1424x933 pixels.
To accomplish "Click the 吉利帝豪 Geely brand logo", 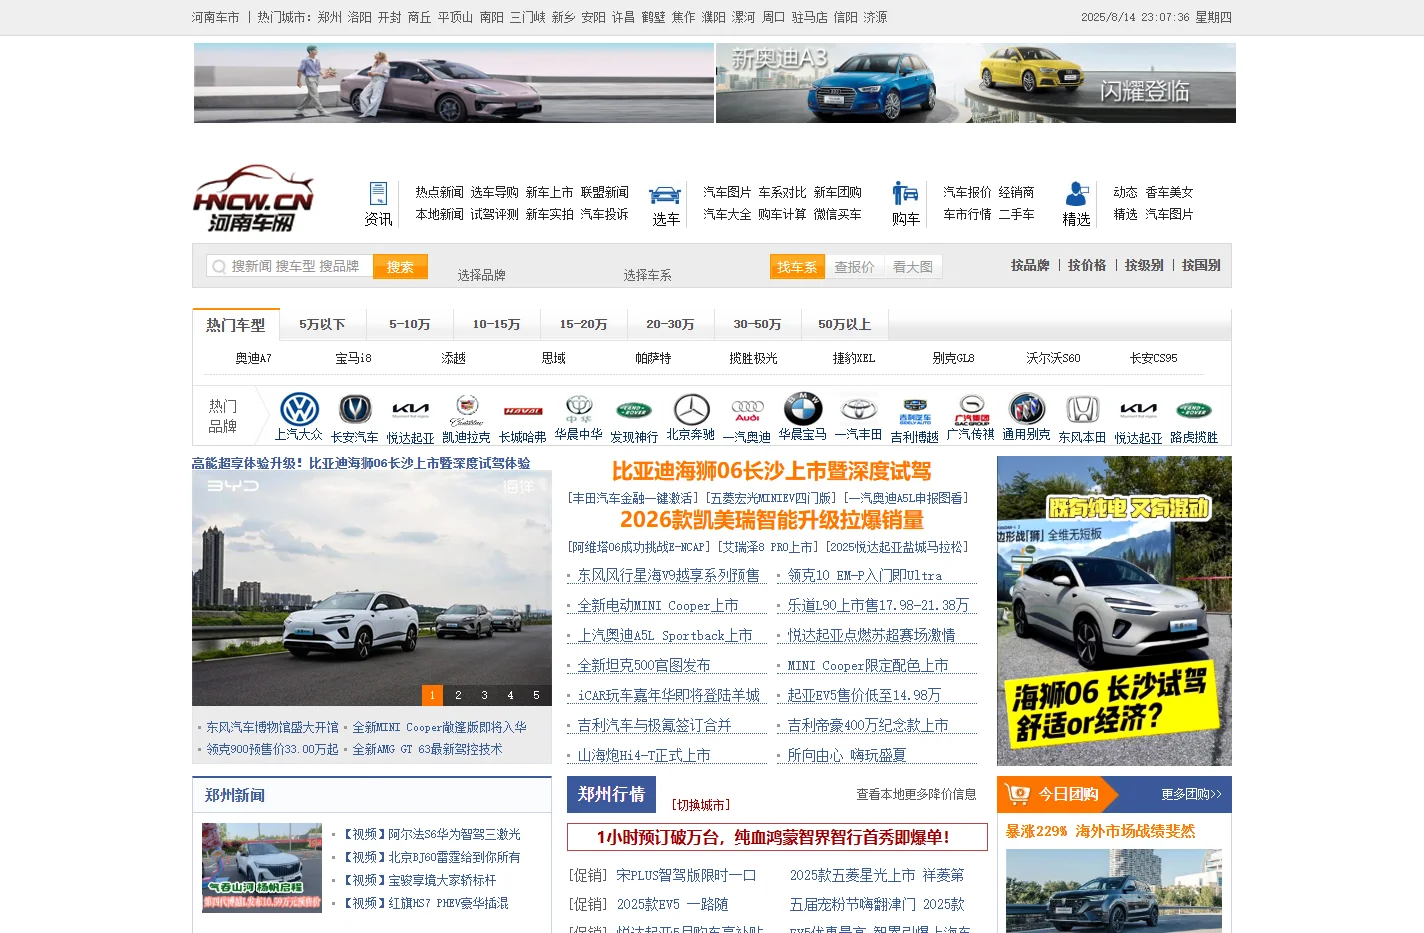I will pos(915,412).
